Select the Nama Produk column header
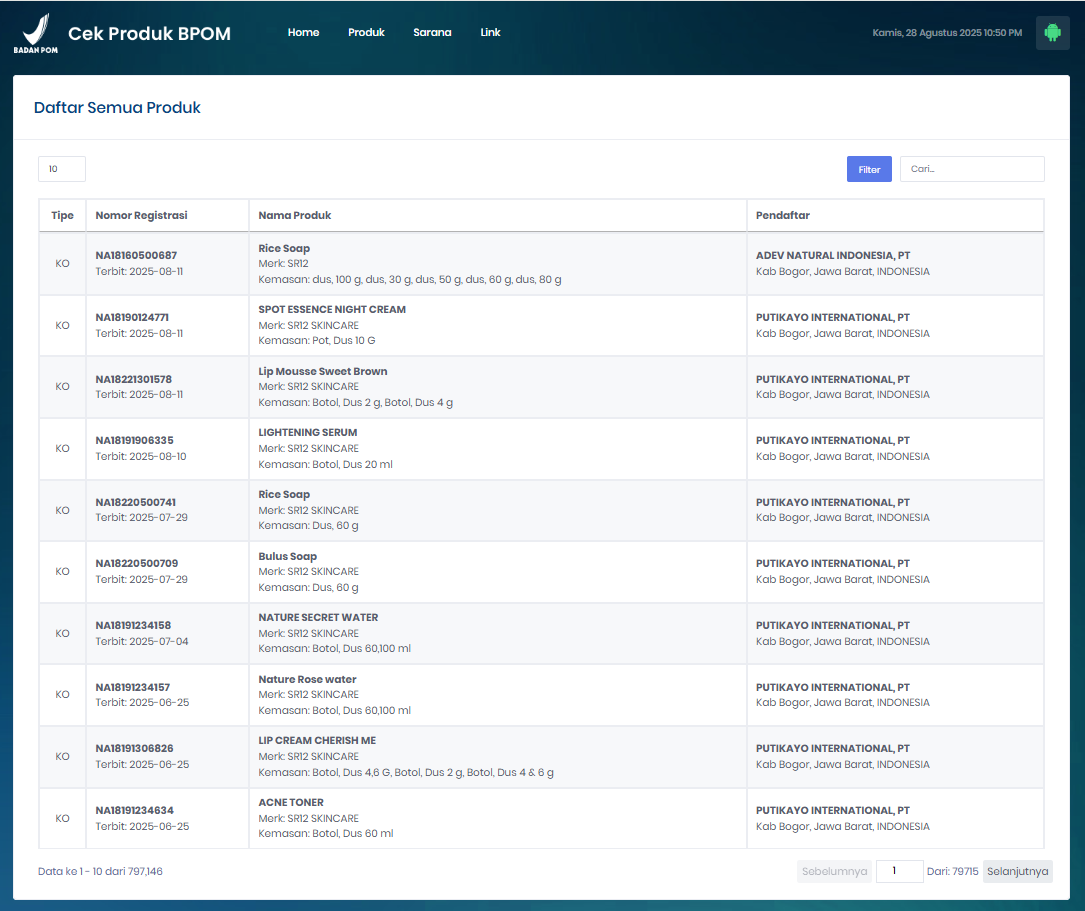 295,215
